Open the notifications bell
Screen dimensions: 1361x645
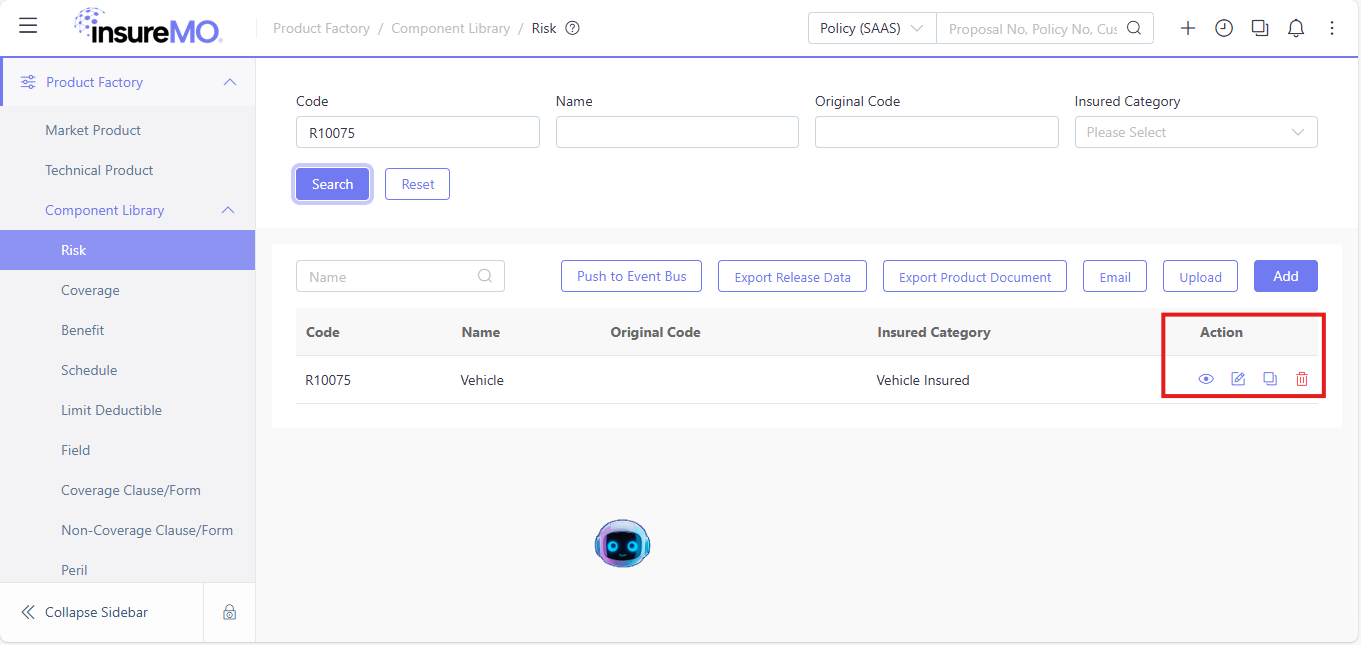[x=1296, y=28]
